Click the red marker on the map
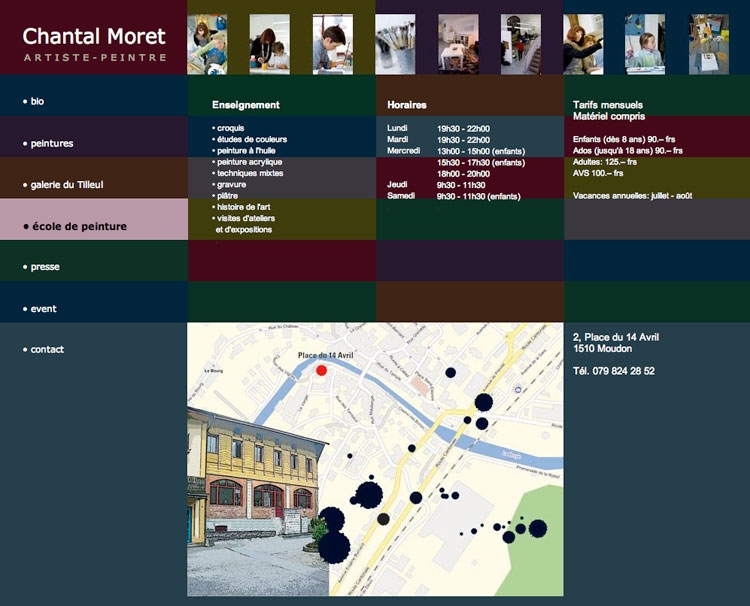This screenshot has width=750, height=606. [321, 370]
